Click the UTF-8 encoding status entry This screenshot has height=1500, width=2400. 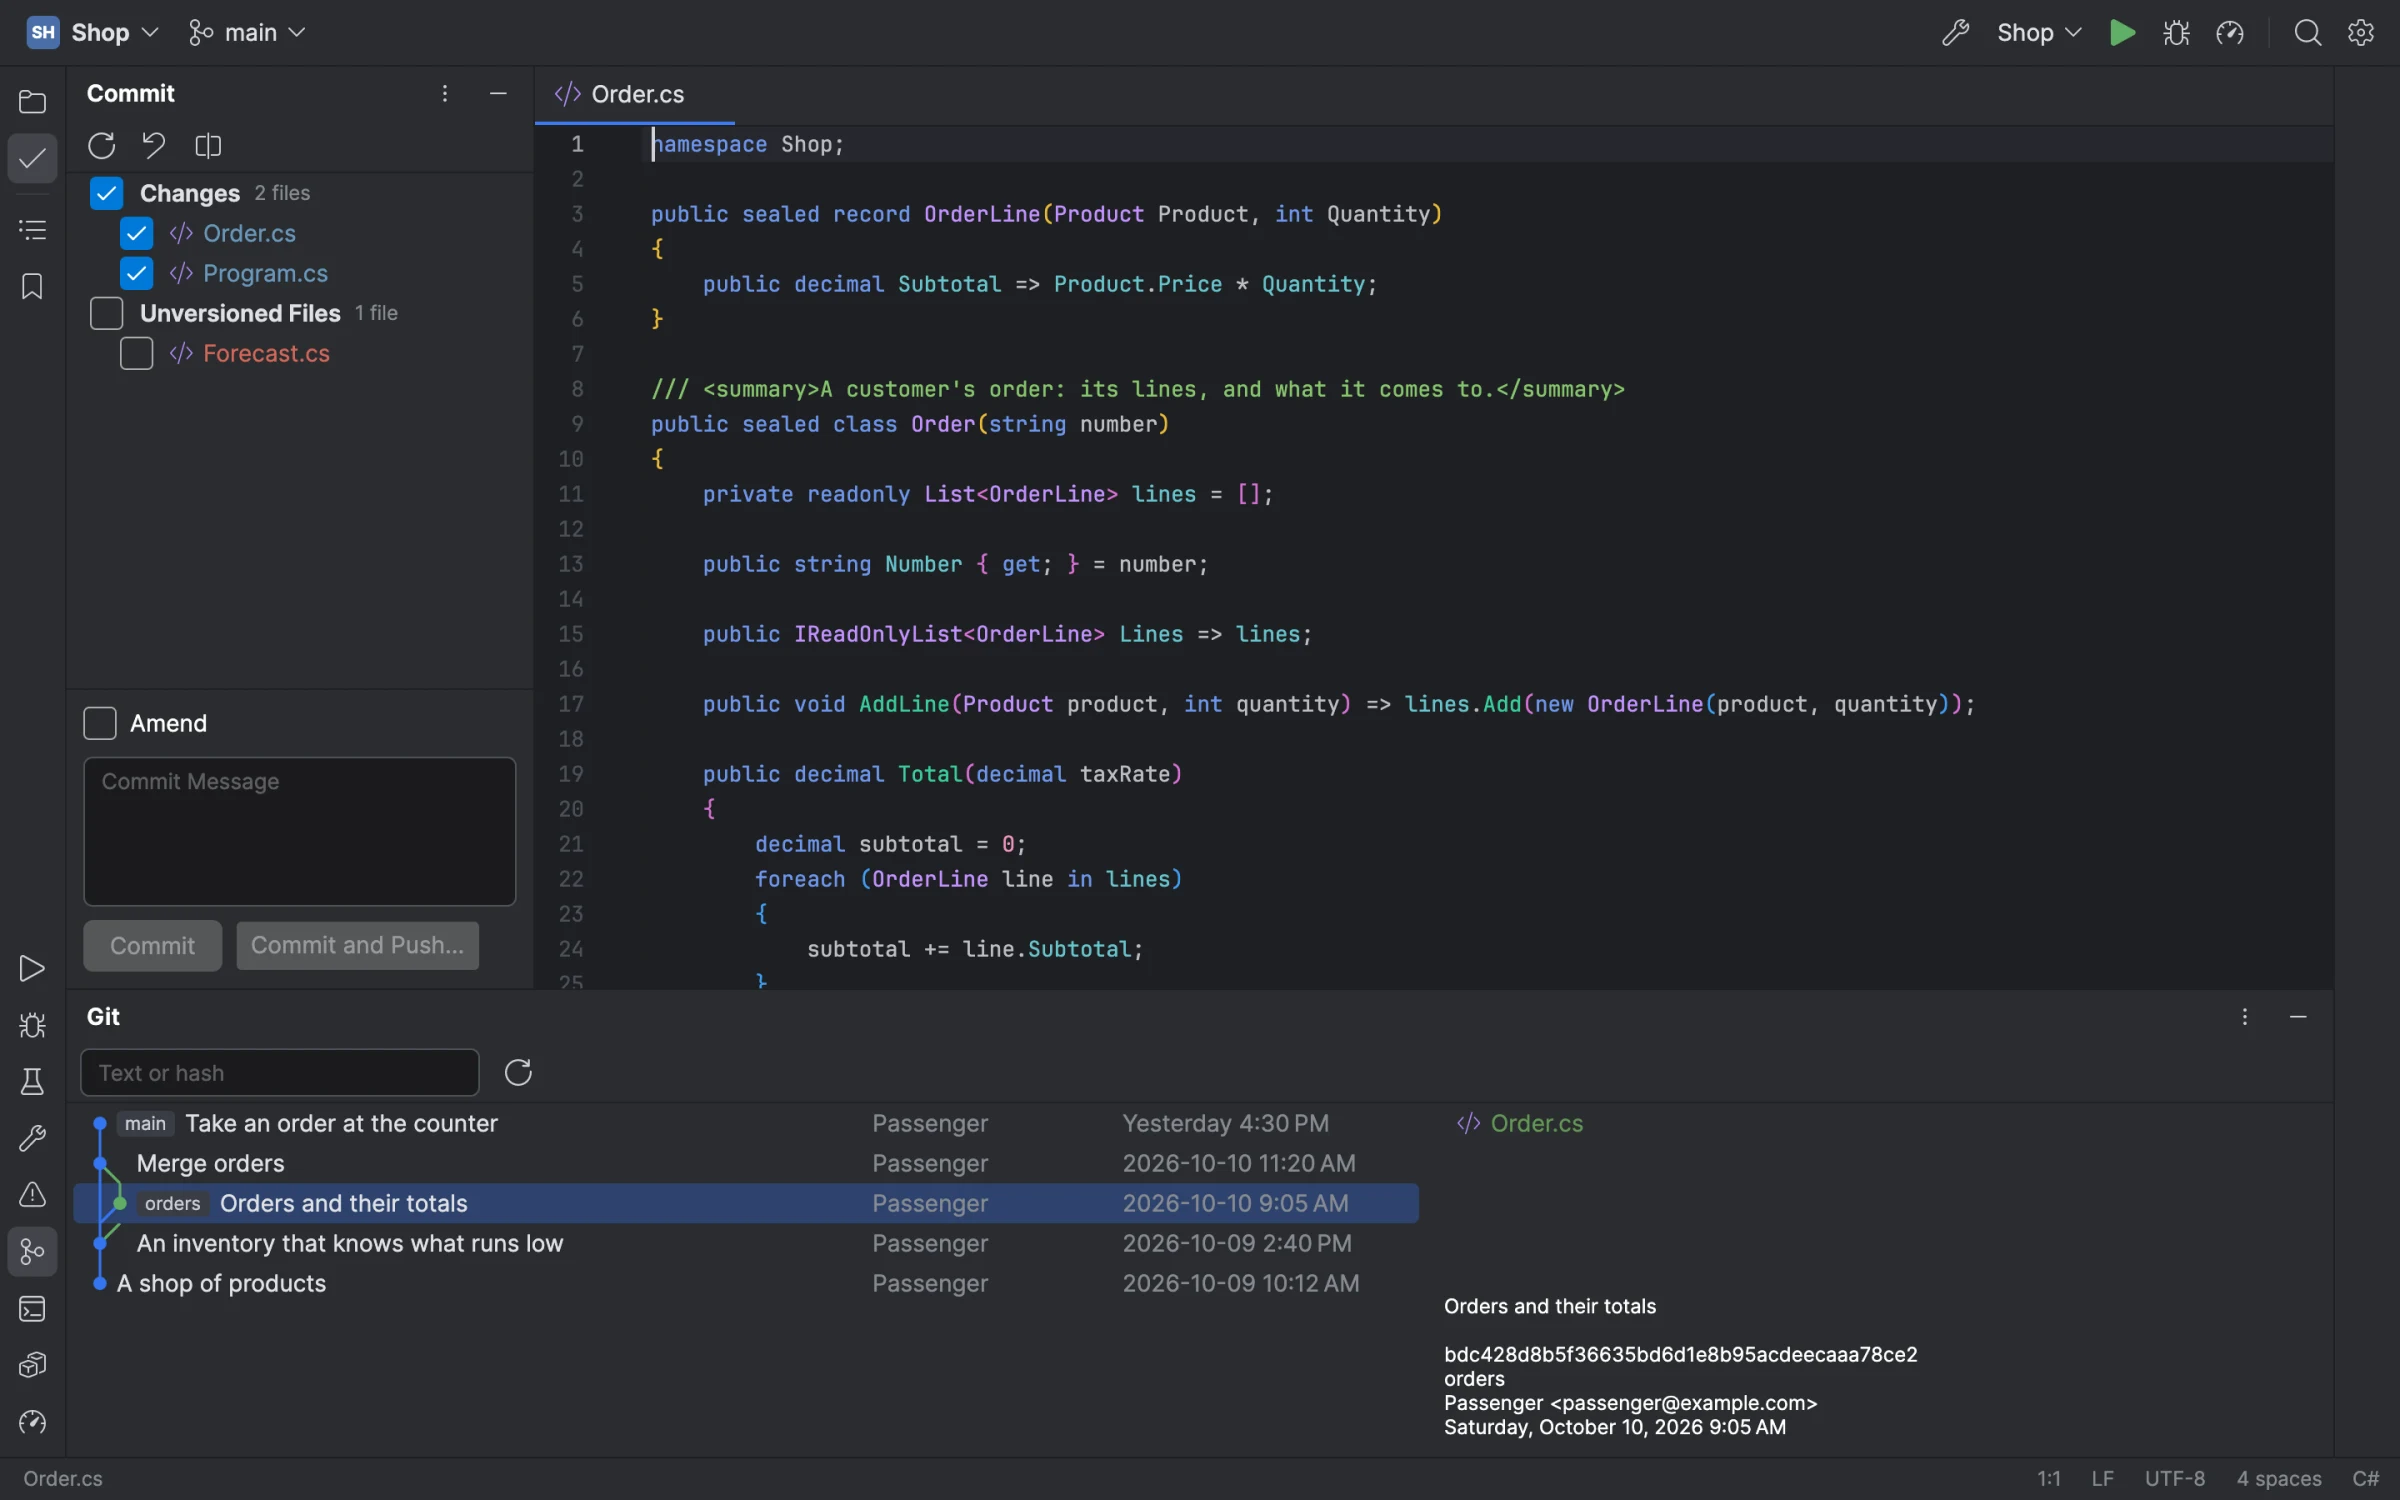(2174, 1478)
